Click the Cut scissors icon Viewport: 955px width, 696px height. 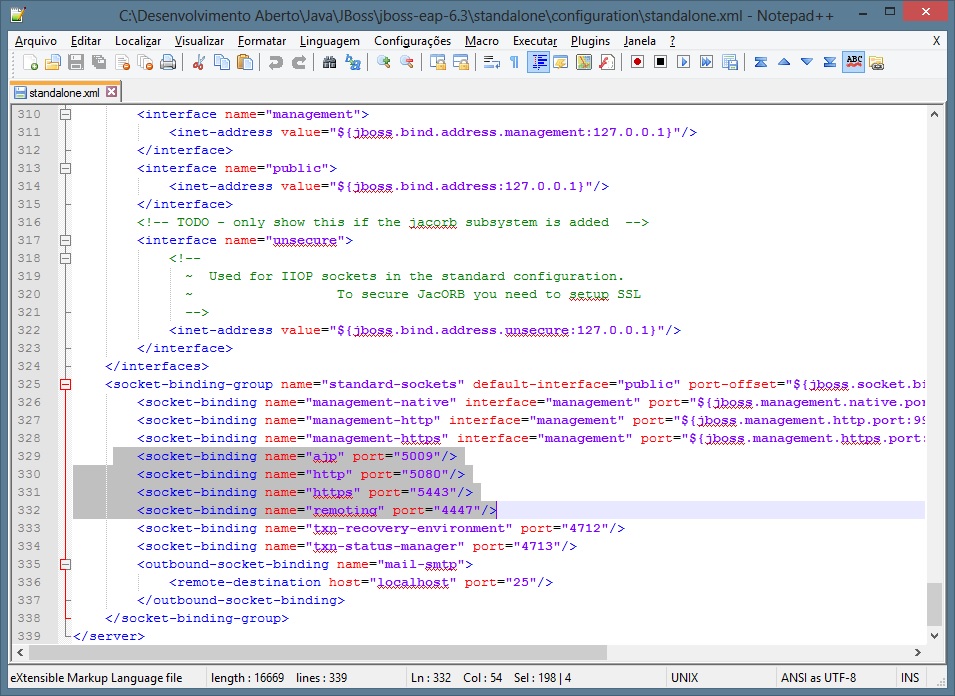[199, 62]
